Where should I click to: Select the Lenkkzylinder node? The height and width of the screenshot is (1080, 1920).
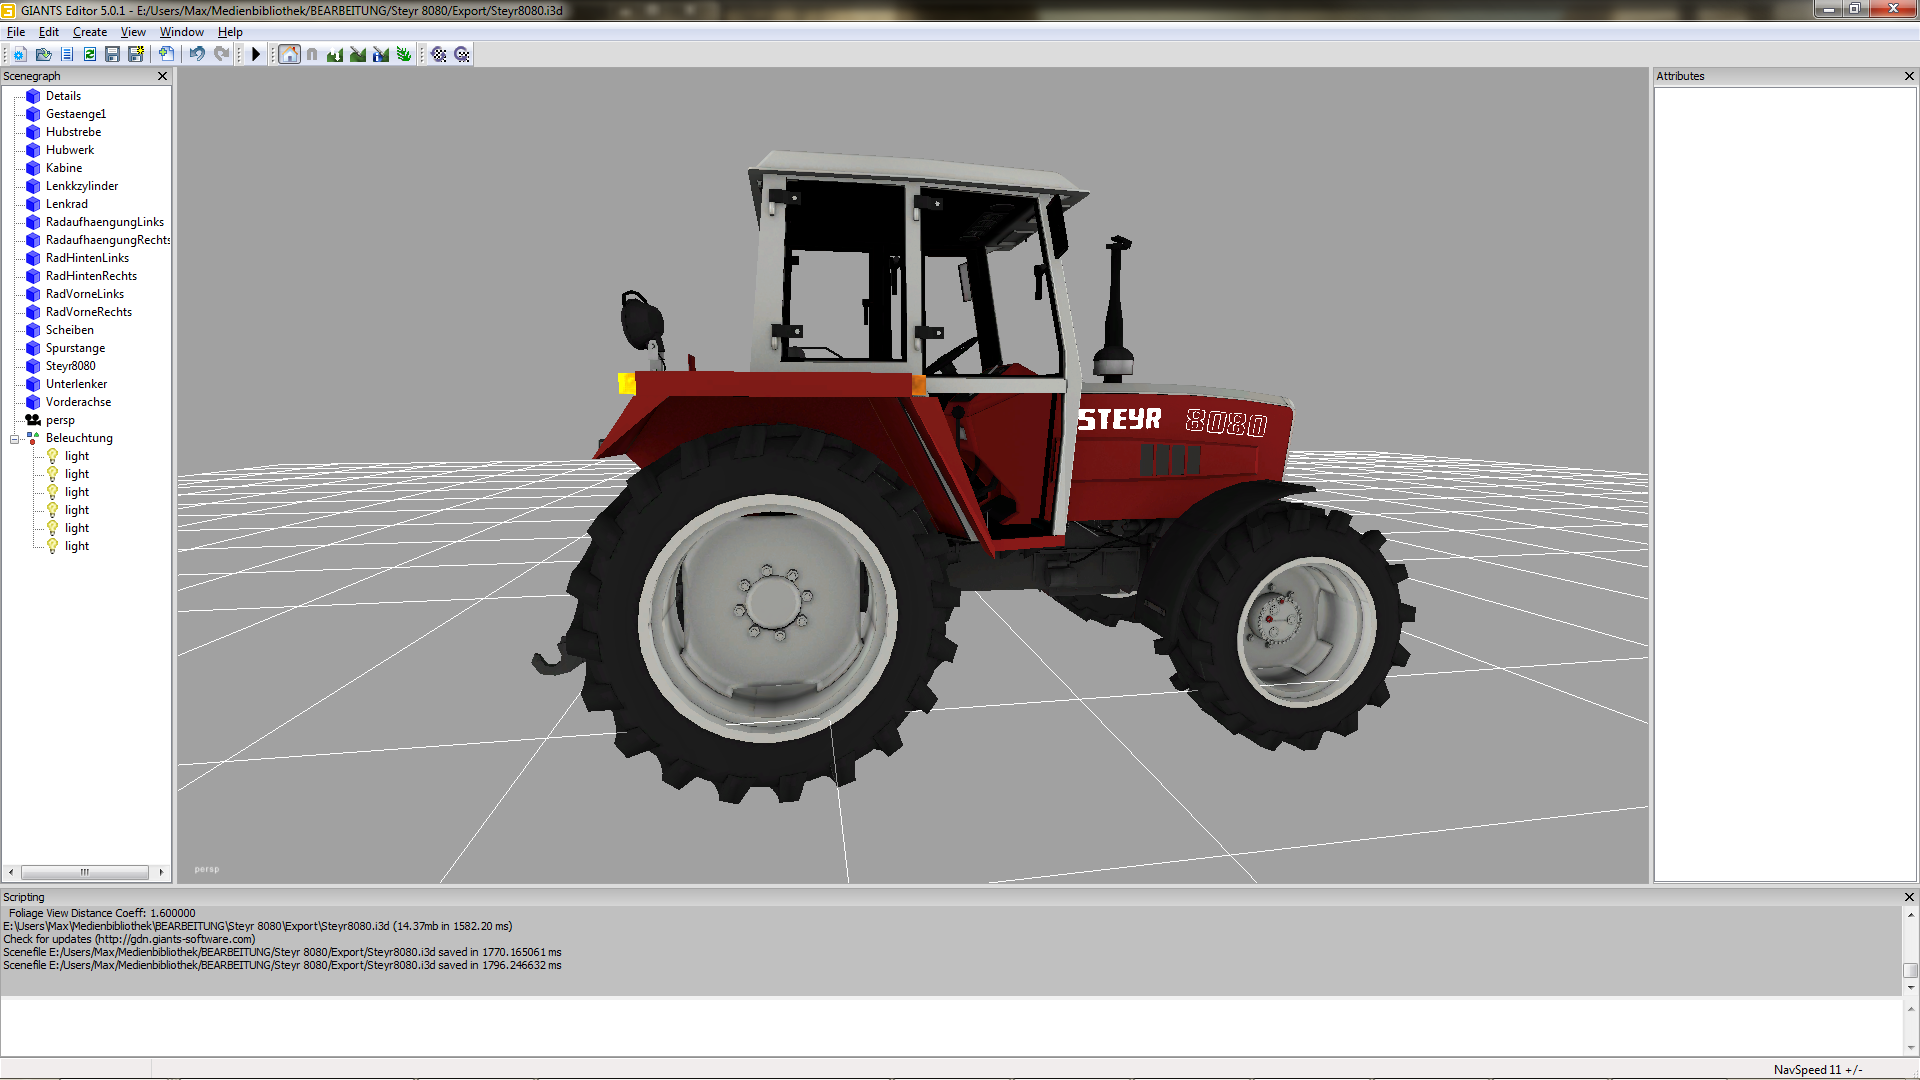coord(82,186)
